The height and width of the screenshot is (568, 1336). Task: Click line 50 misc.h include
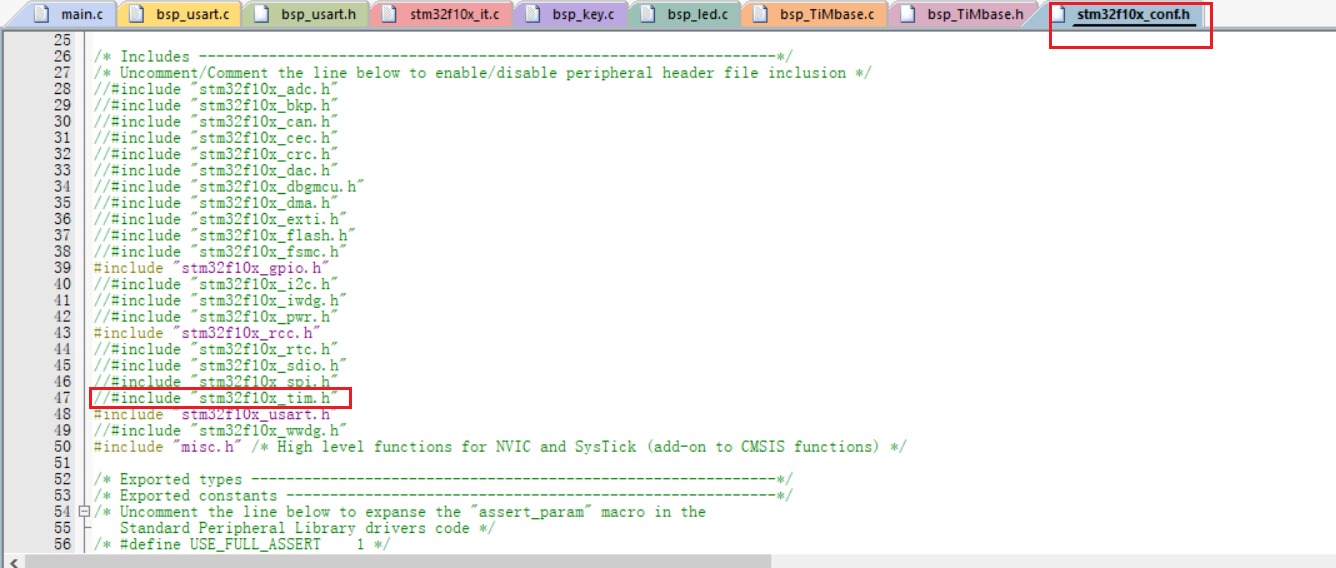pos(500,447)
